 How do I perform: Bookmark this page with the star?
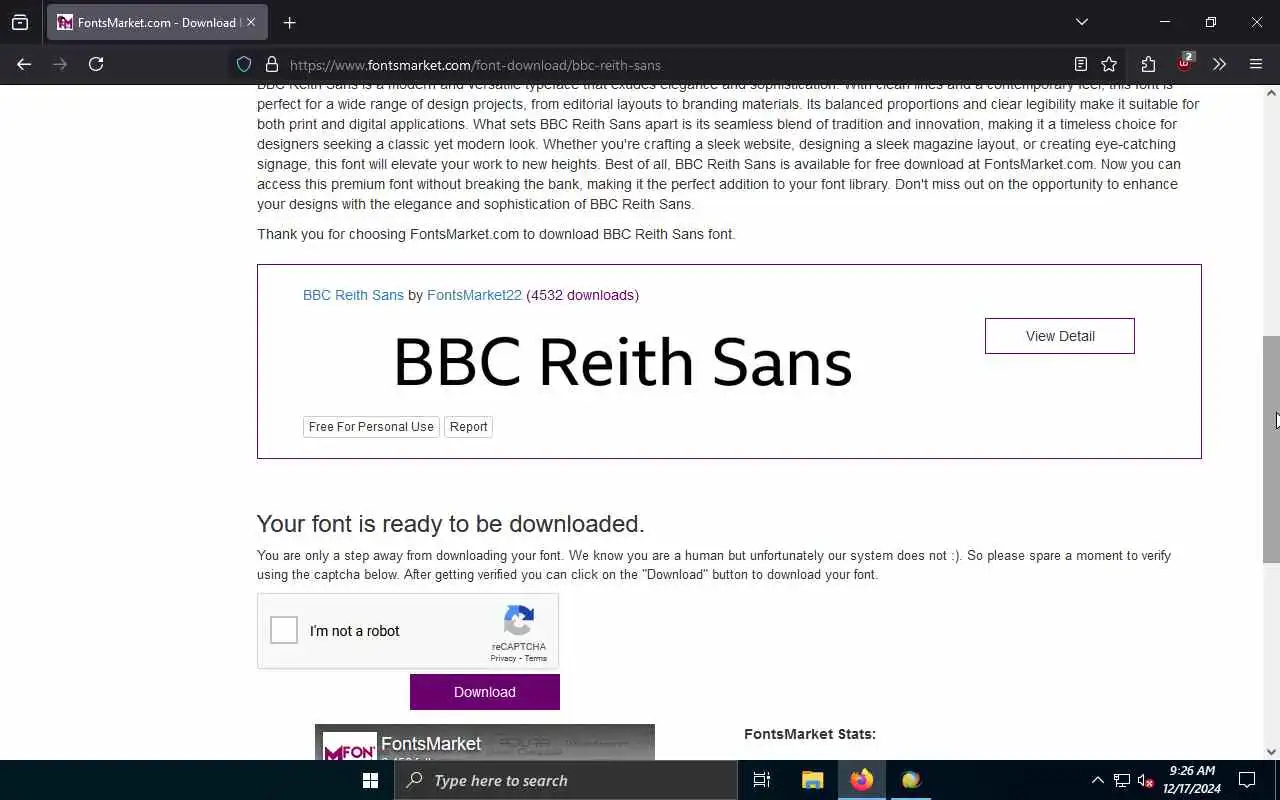pyautogui.click(x=1109, y=64)
